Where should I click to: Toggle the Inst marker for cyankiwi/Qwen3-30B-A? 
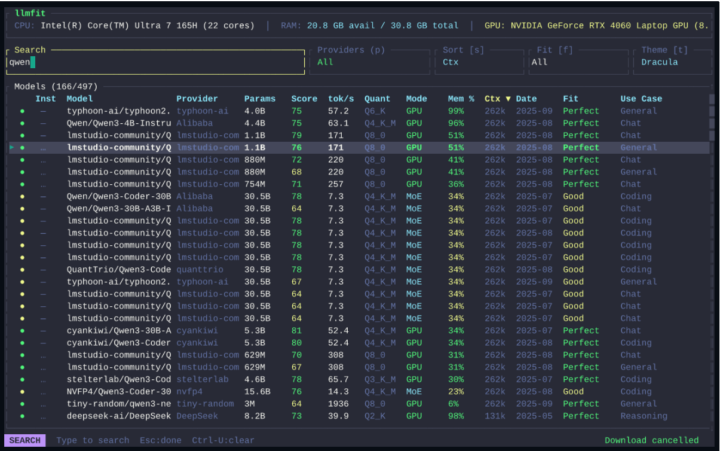[43, 330]
